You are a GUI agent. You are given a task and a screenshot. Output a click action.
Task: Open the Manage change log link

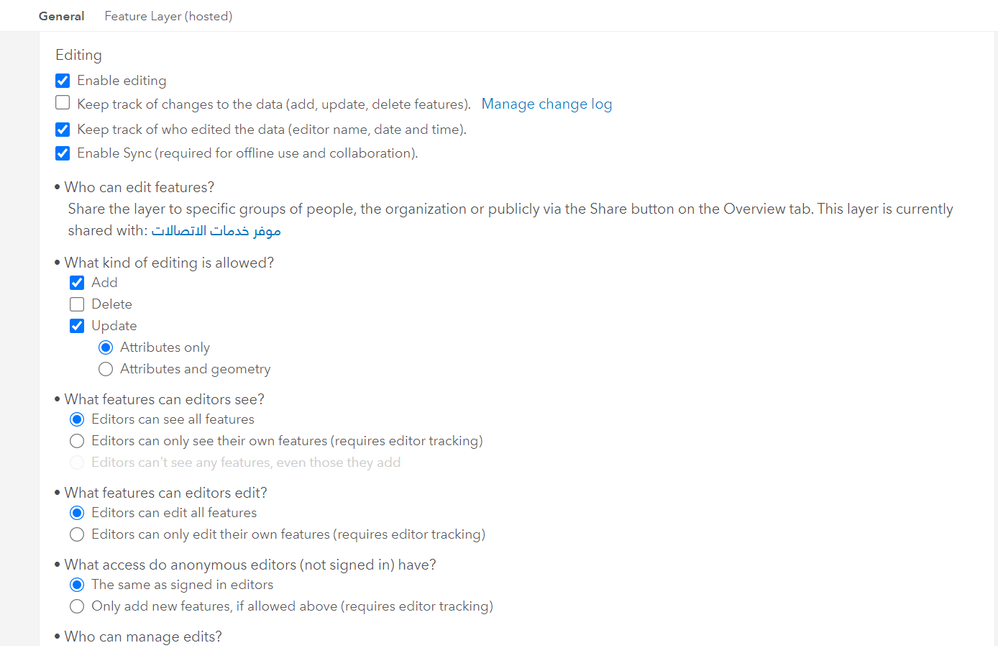[x=546, y=104]
